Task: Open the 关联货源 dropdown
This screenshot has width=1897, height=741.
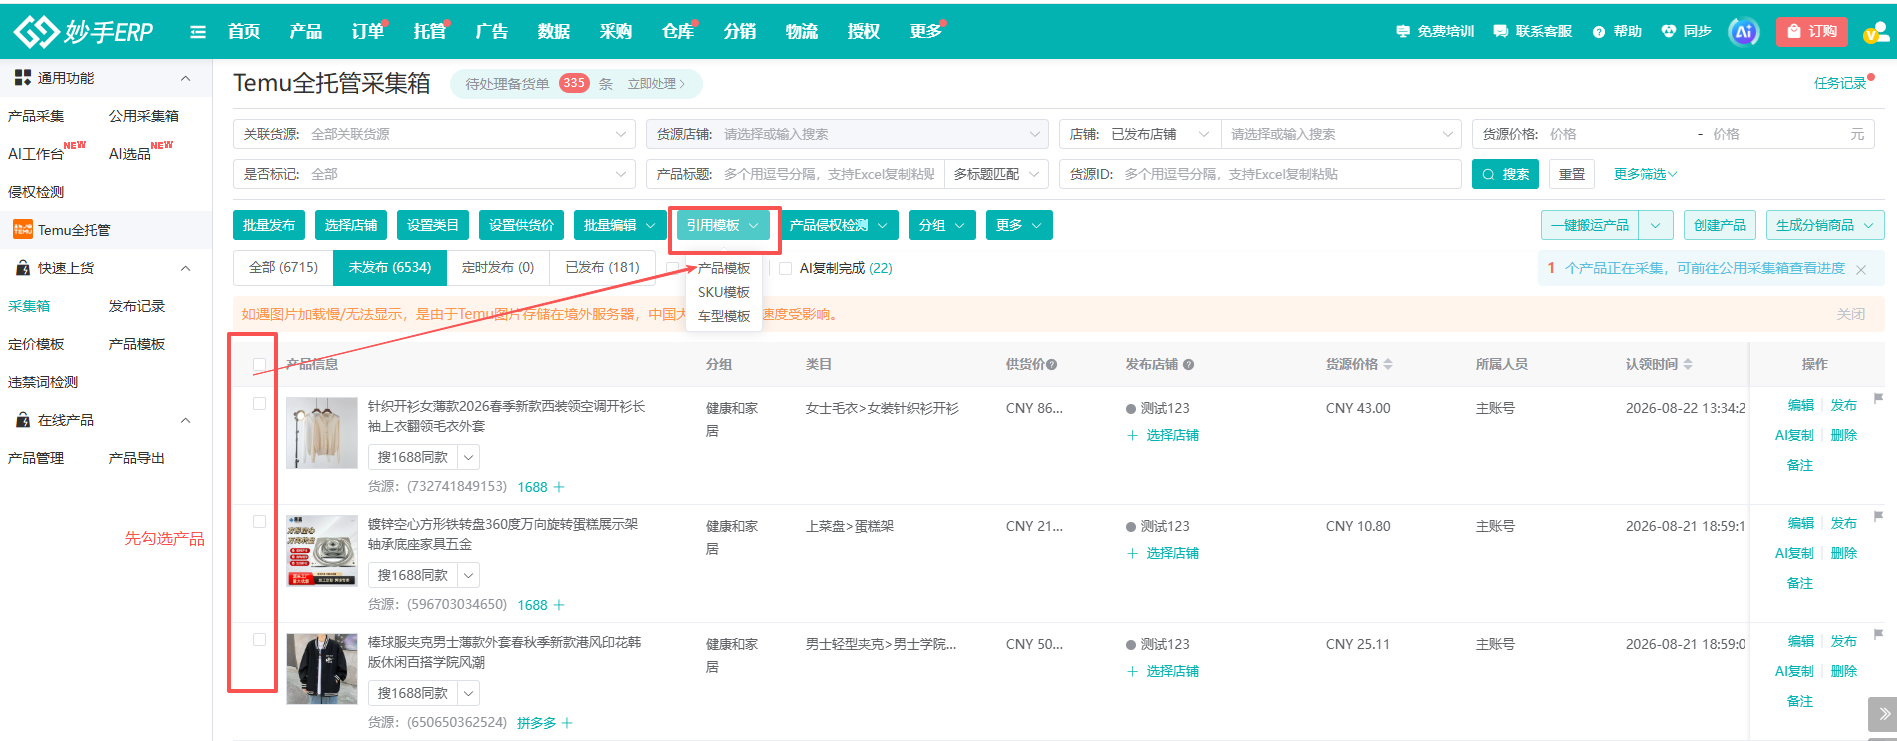Action: tap(434, 134)
